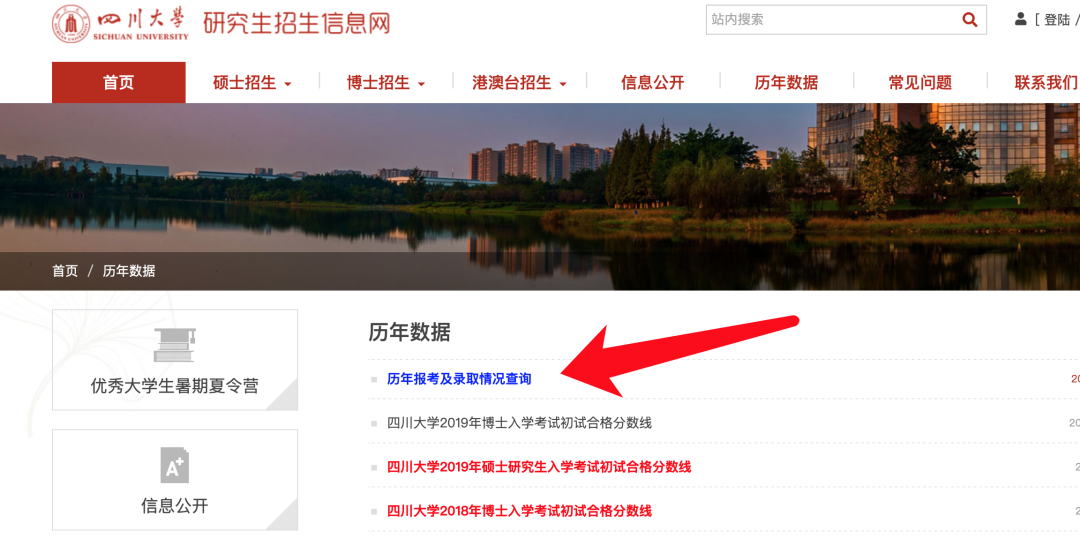
Task: Click the 首页 breadcrumb link on the banner
Action: click(65, 271)
